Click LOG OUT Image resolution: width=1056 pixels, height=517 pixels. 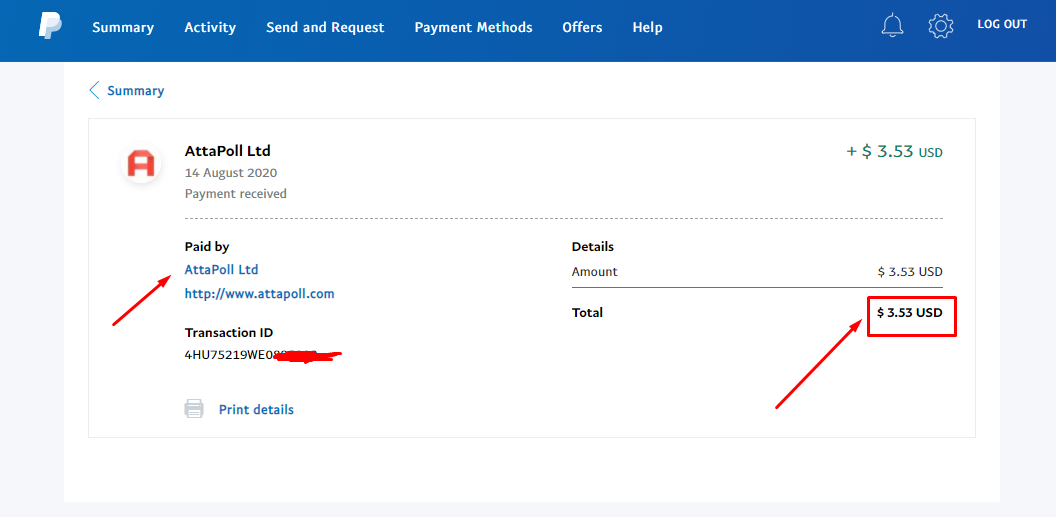click(1002, 24)
